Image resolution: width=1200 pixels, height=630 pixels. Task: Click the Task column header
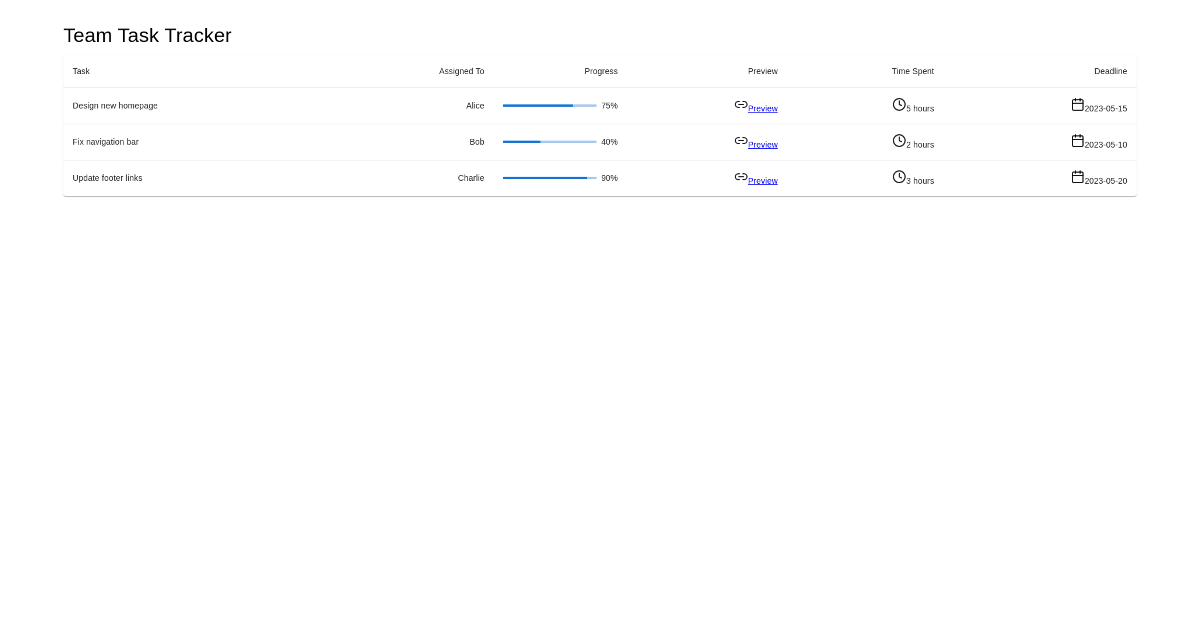point(81,71)
